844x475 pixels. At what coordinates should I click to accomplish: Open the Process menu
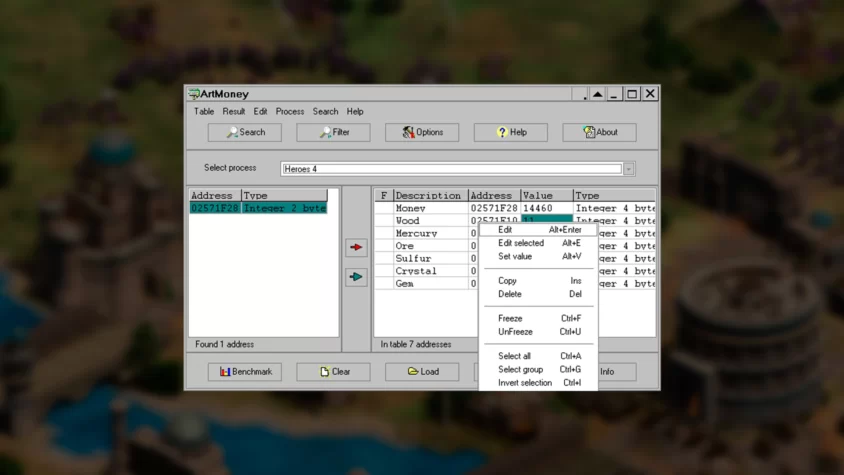(x=290, y=111)
